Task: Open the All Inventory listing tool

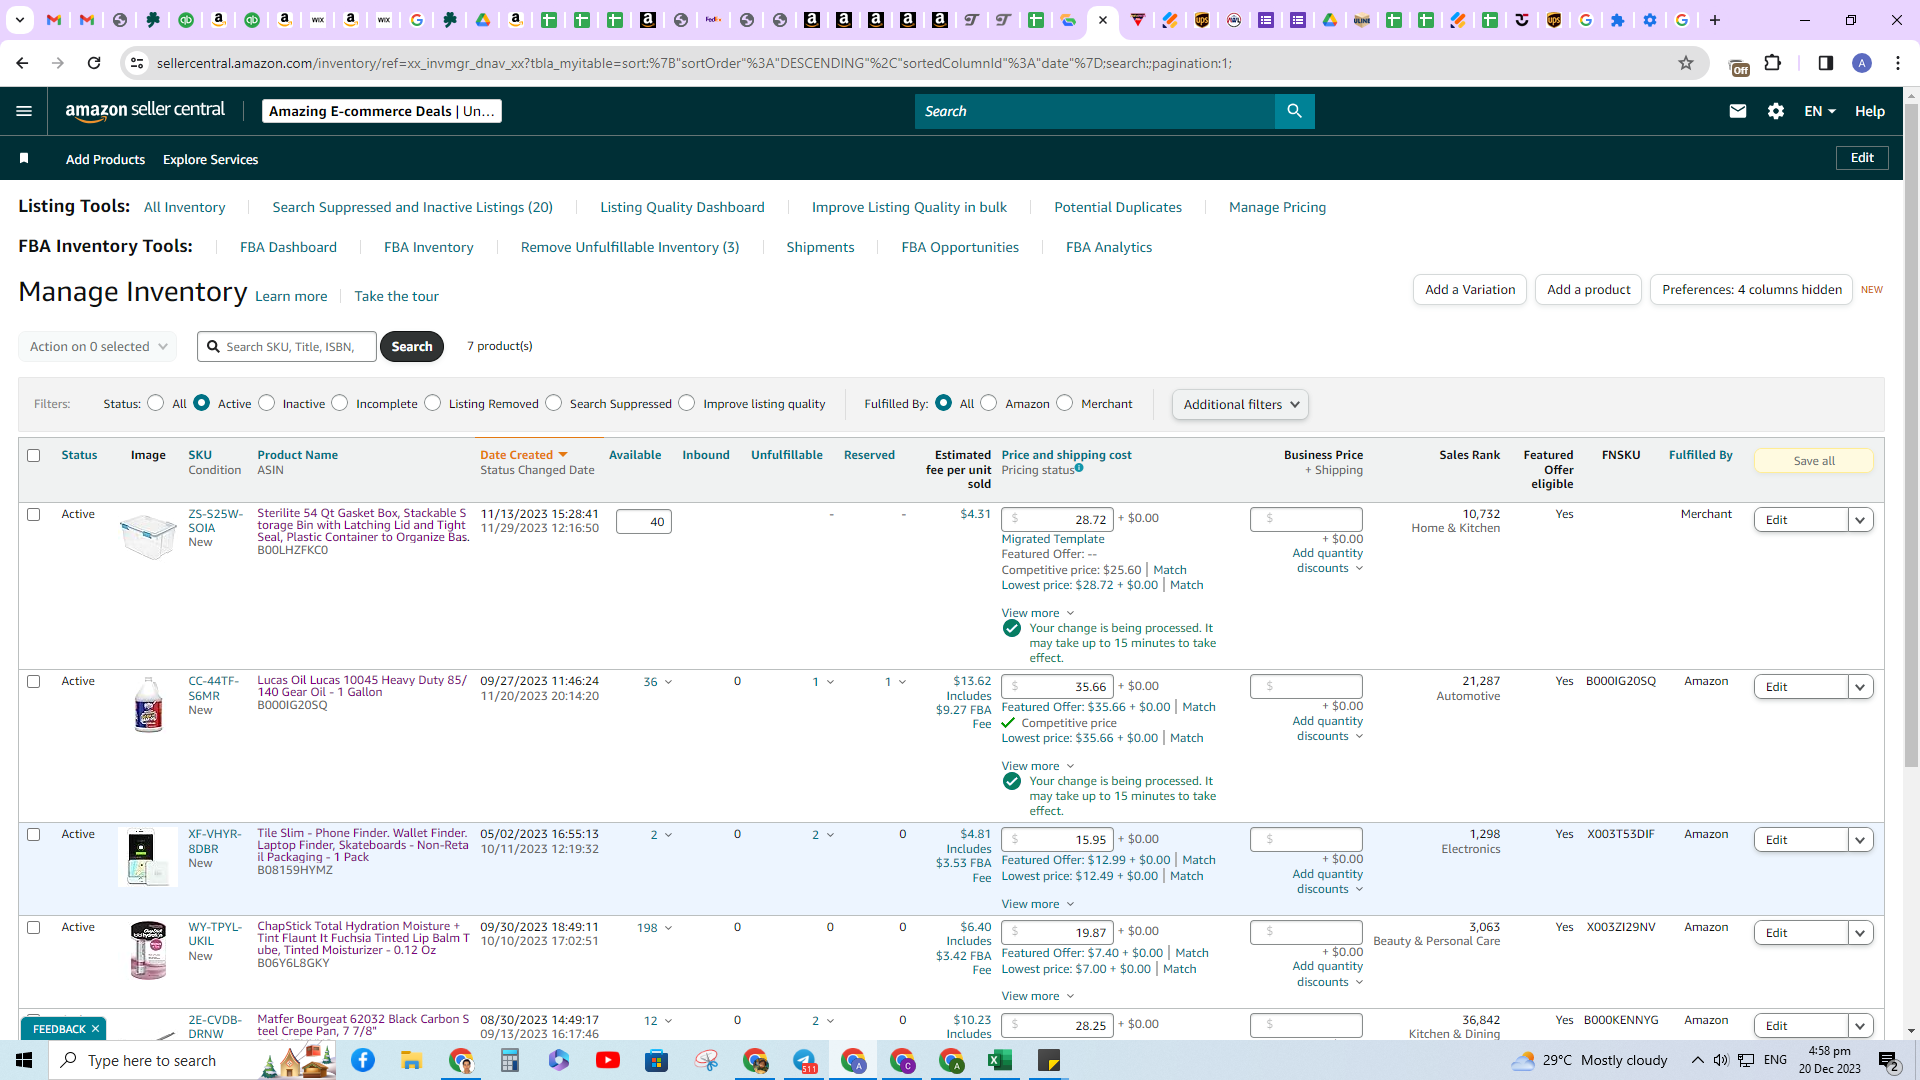Action: [x=184, y=207]
